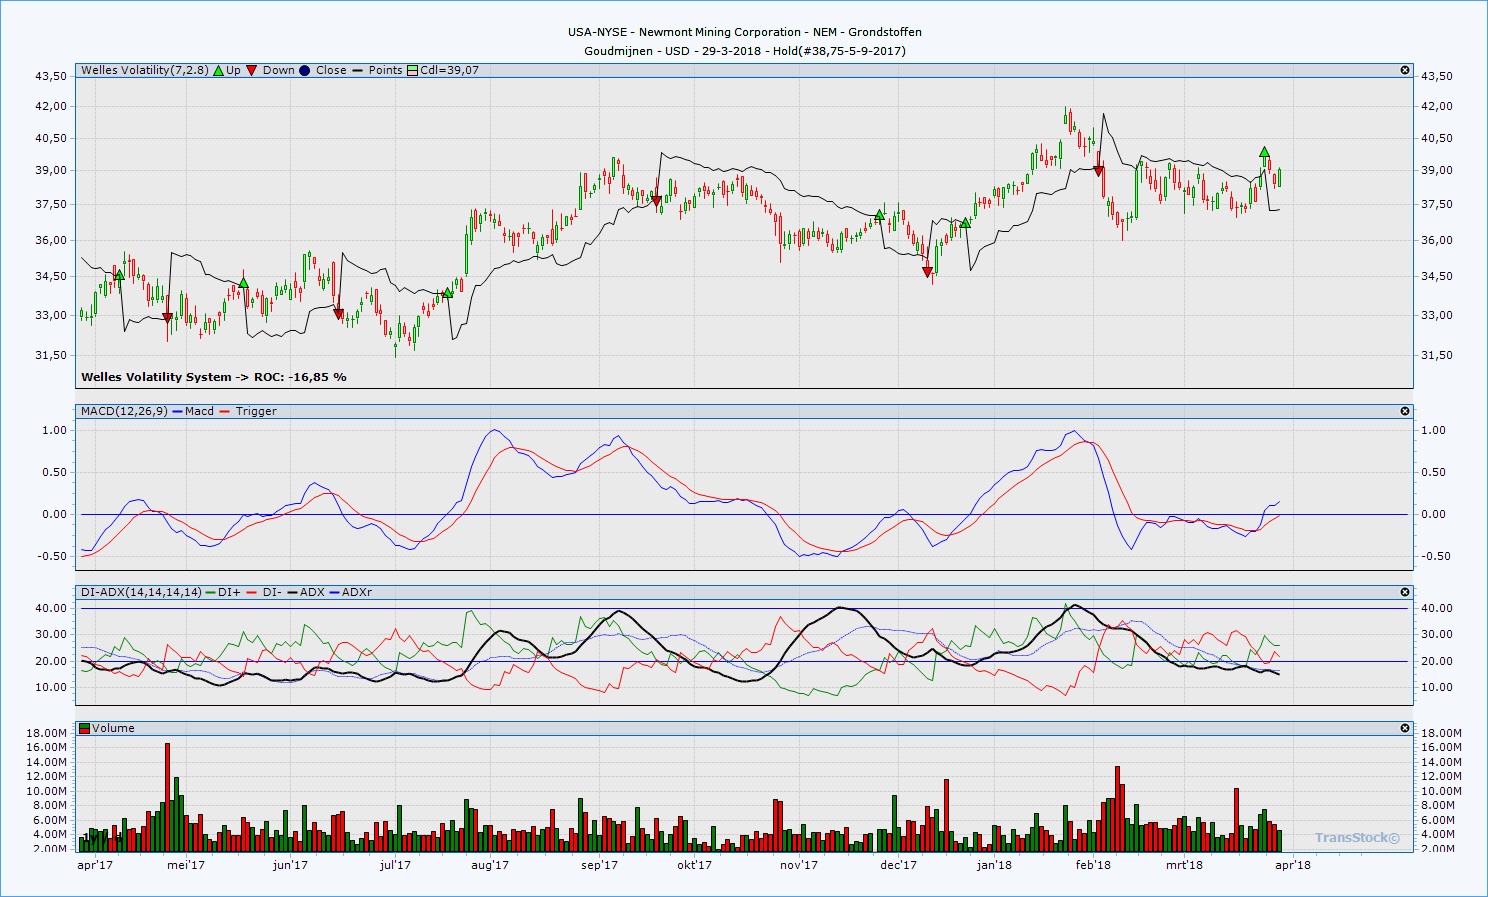Click the apr'18 date axis label

click(x=1293, y=865)
